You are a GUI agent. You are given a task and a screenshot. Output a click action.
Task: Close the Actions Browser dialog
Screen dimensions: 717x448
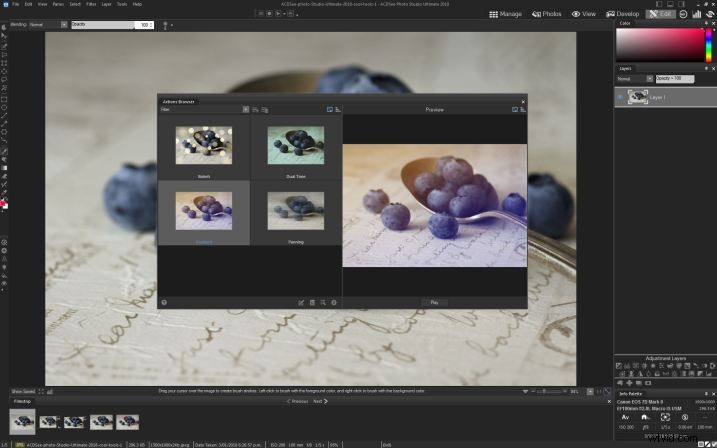click(x=523, y=102)
